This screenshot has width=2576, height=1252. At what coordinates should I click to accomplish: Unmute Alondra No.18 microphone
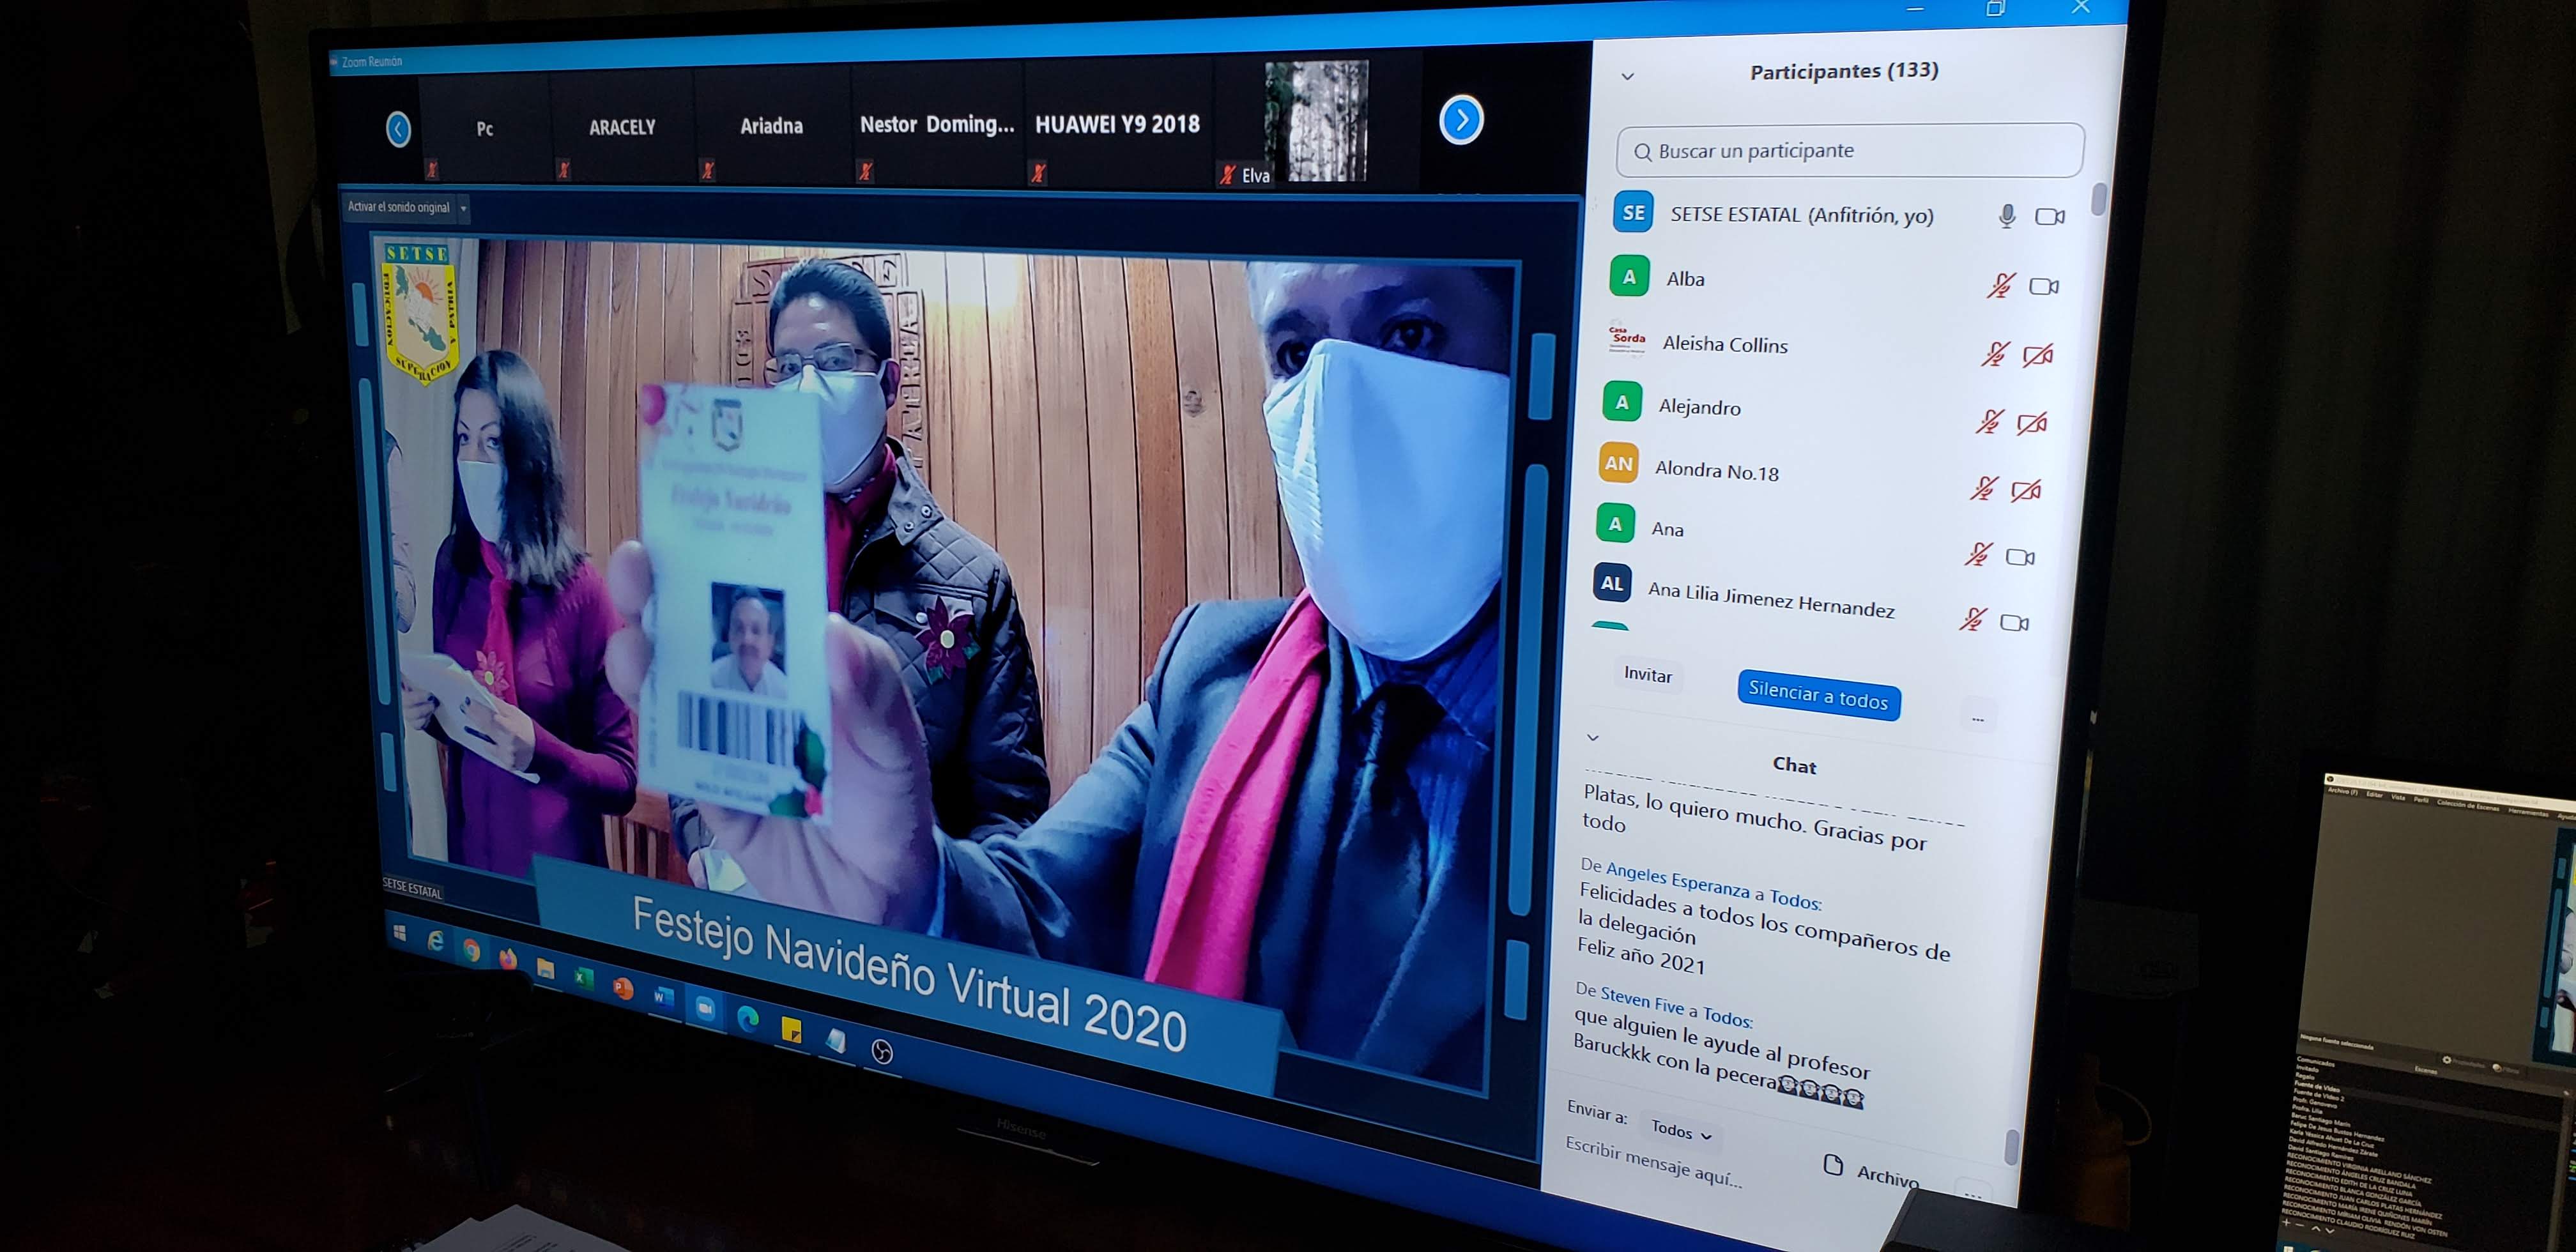[x=1983, y=488]
